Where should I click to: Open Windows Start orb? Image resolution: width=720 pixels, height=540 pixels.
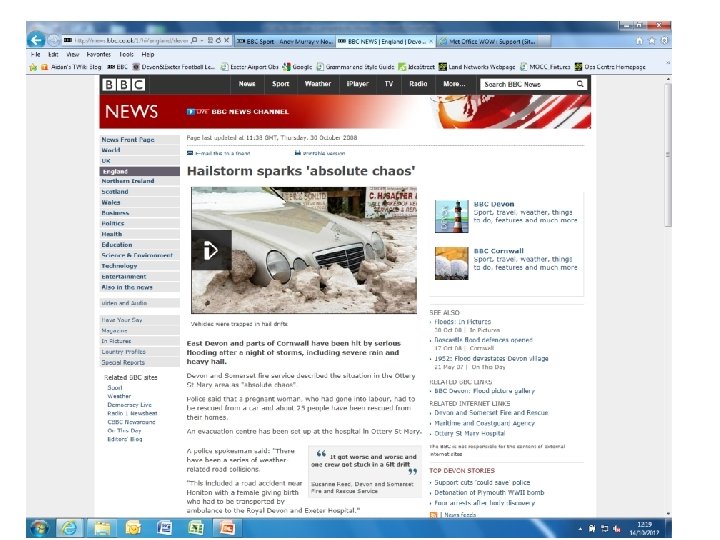point(39,528)
